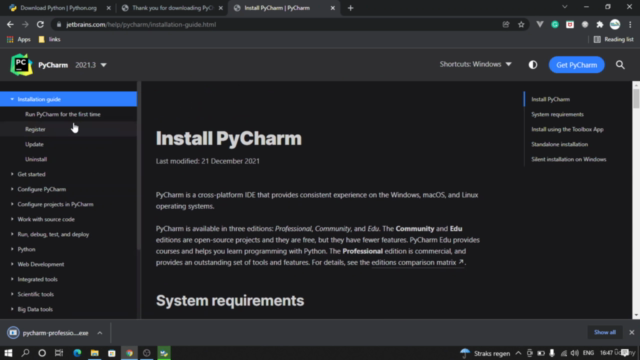Click the green Grammarly extension icon
The height and width of the screenshot is (360, 640).
tap(555, 24)
